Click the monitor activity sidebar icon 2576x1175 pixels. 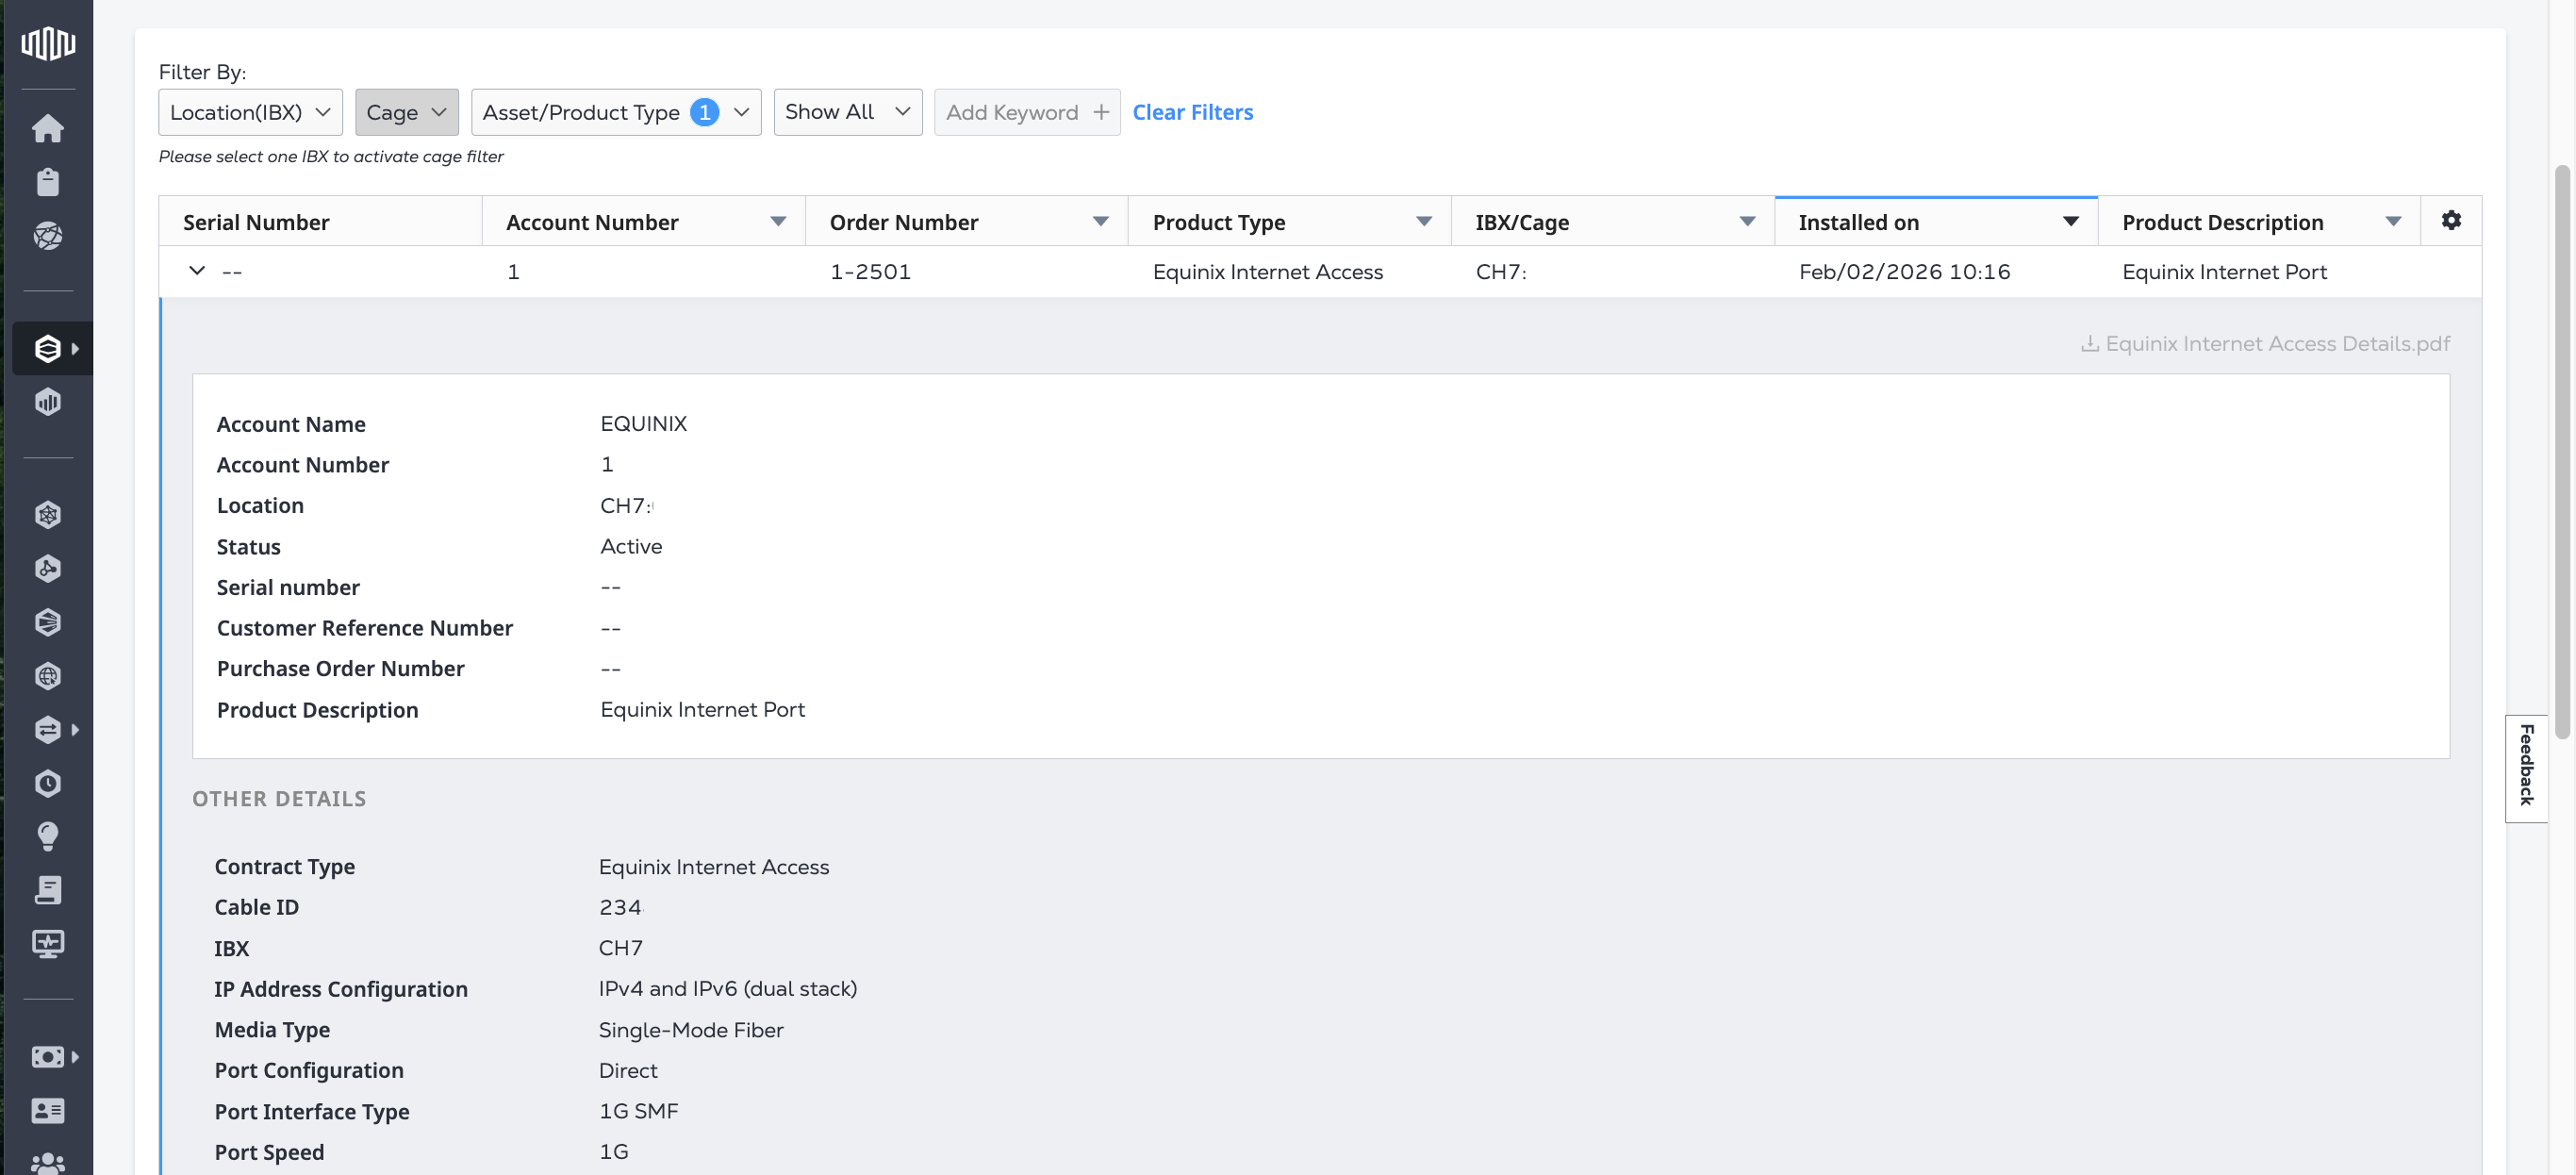(48, 943)
